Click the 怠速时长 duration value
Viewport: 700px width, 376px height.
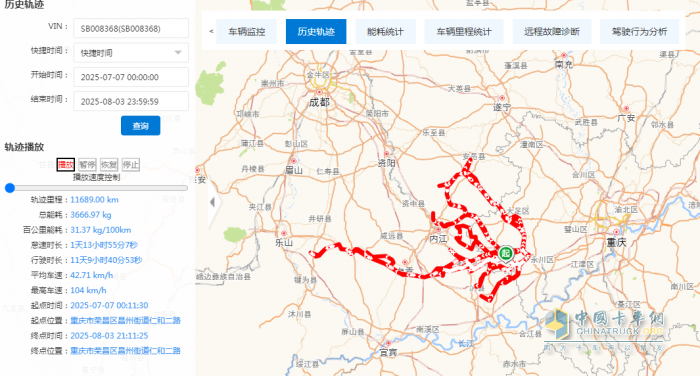[104, 245]
